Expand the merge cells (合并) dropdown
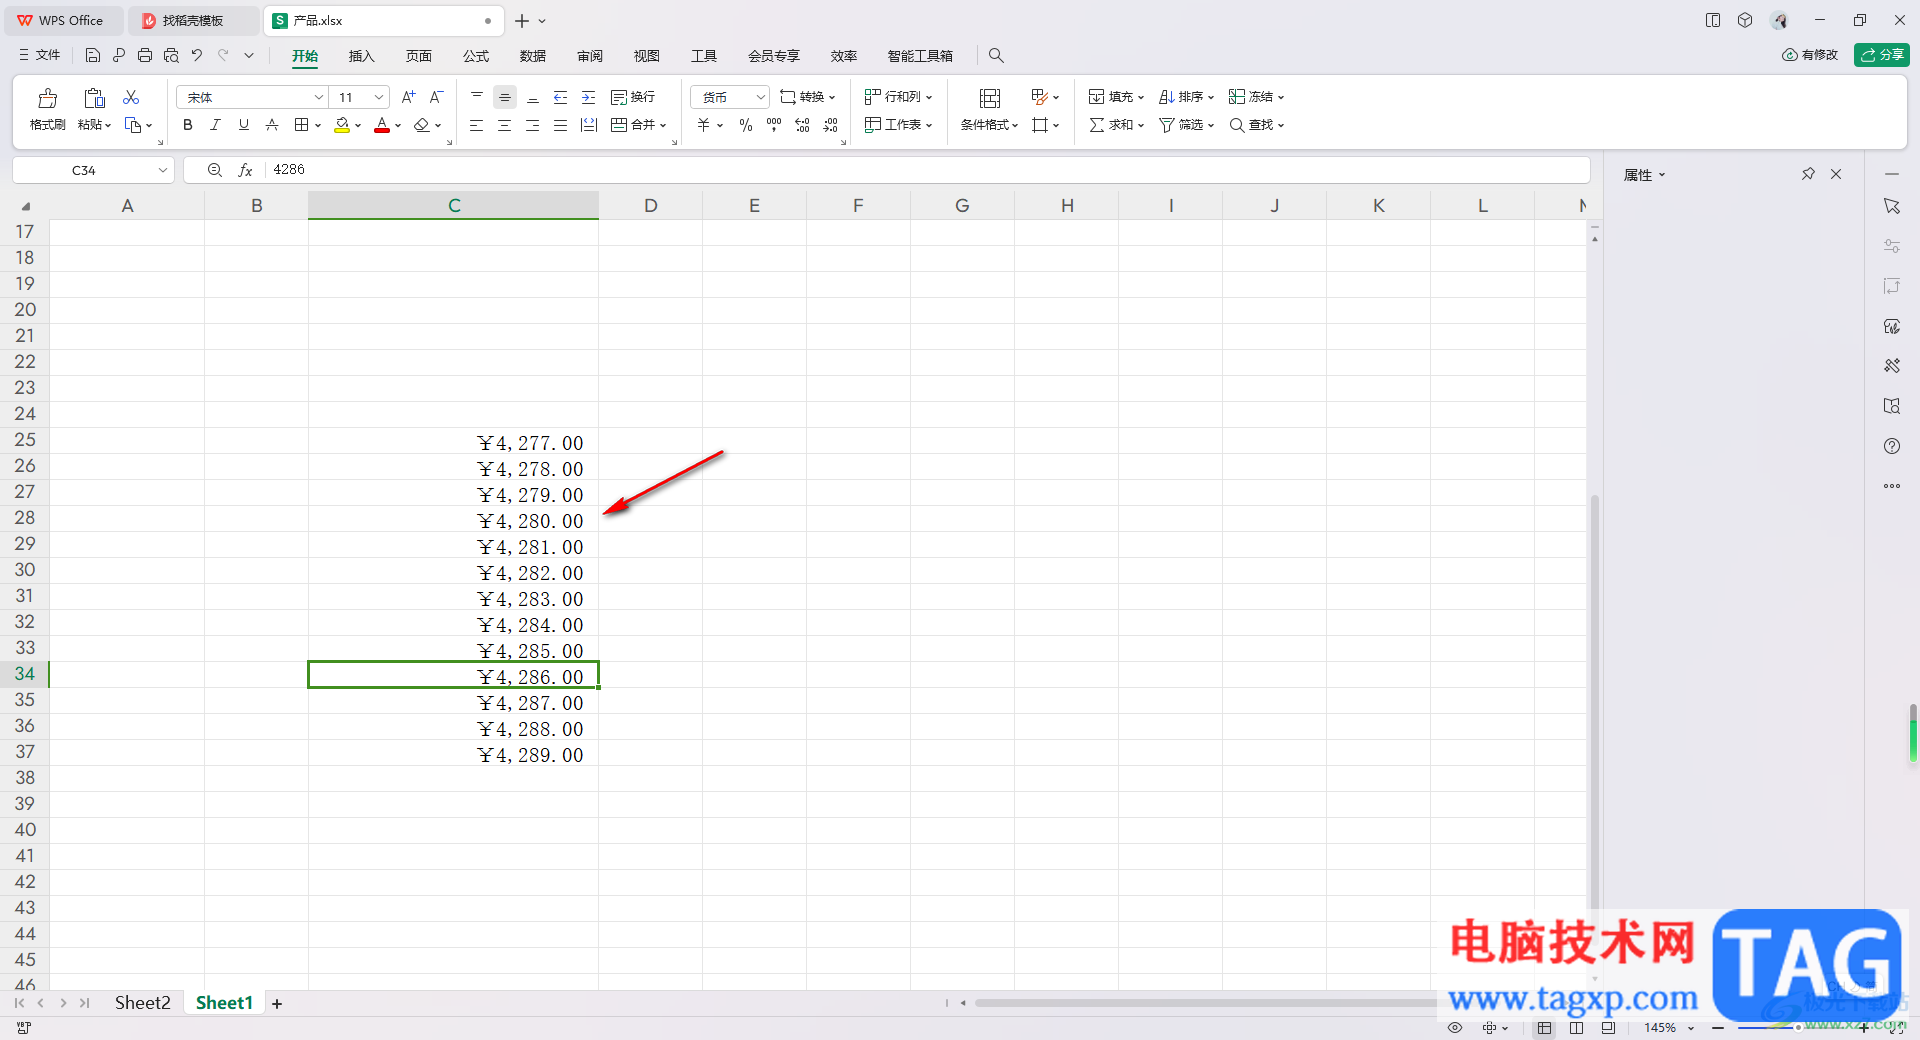 pyautogui.click(x=663, y=125)
